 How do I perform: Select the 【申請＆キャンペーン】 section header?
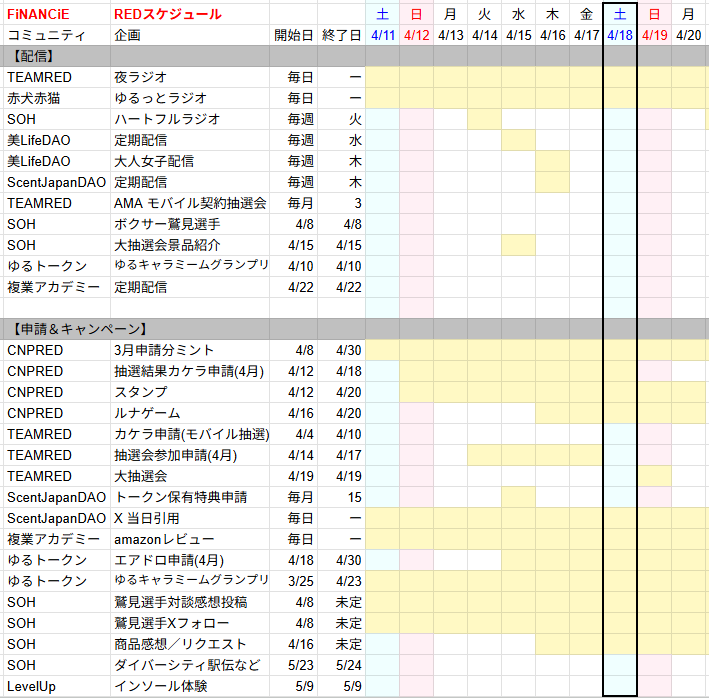(x=77, y=329)
